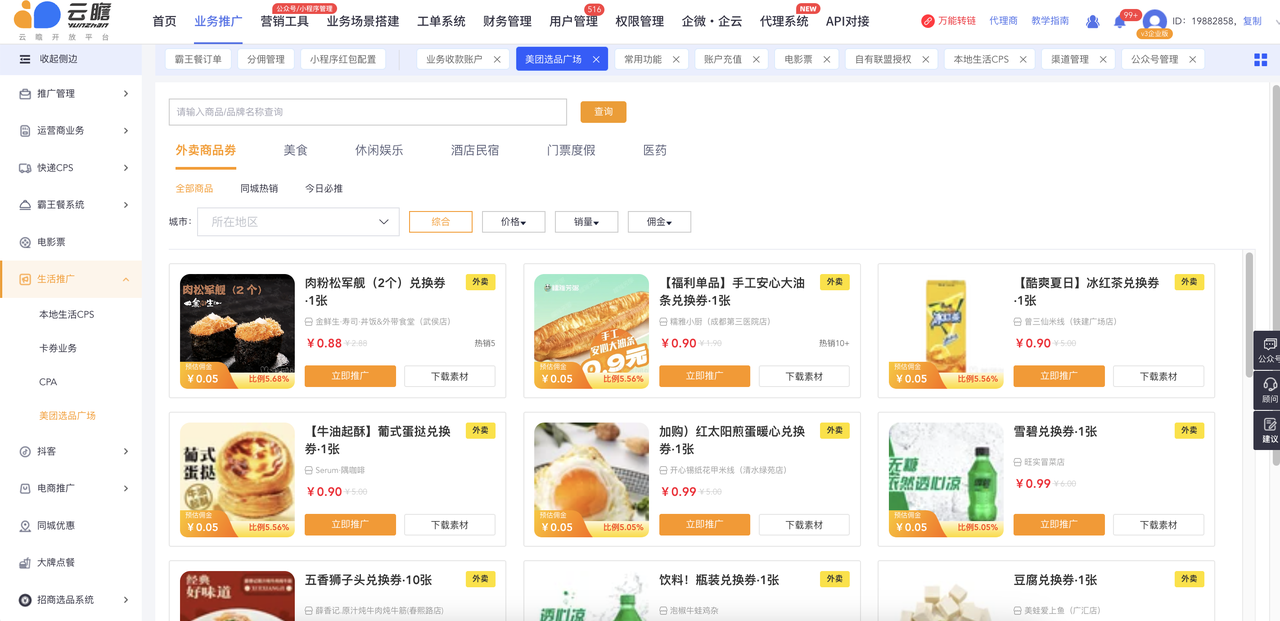The width and height of the screenshot is (1280, 621).
Task: Open the tab grid menu icon
Action: 1260,60
